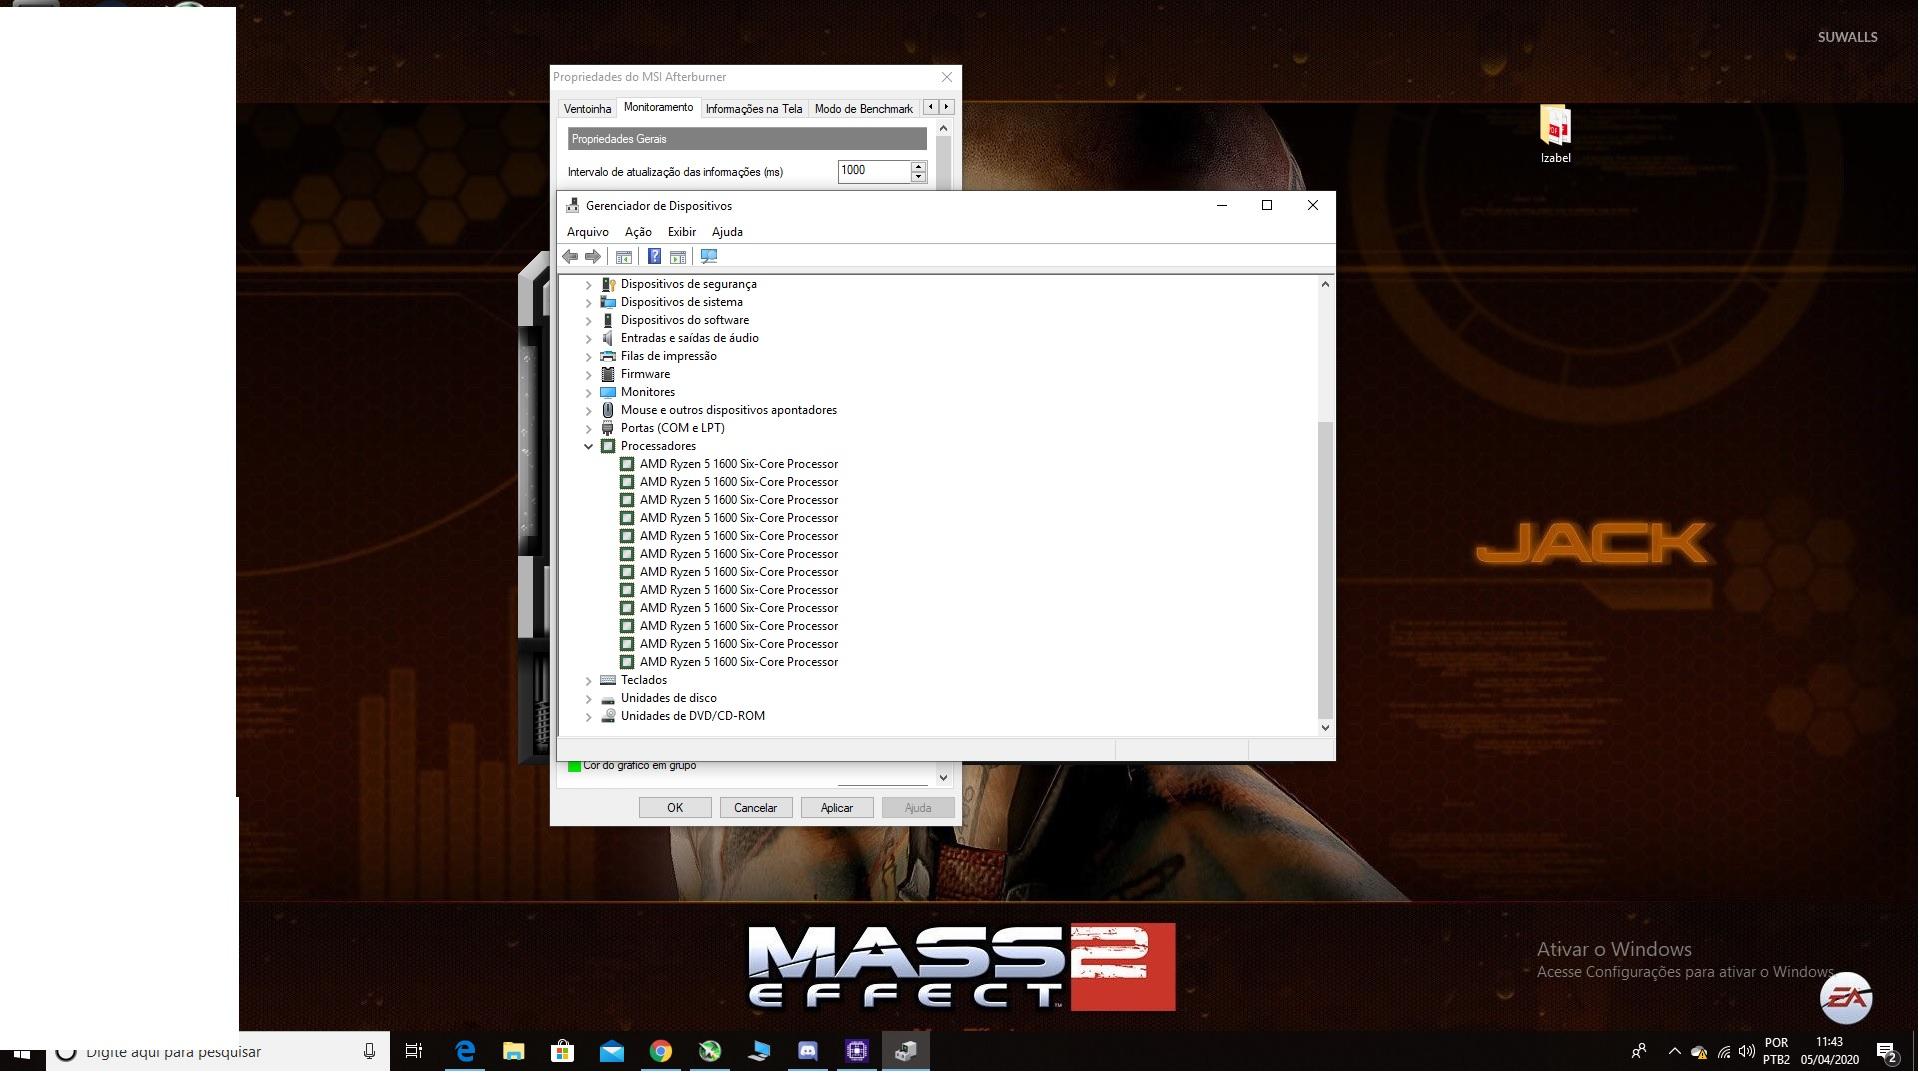Click the Teclados keyboard icon
The width and height of the screenshot is (1920, 1080).
click(608, 680)
